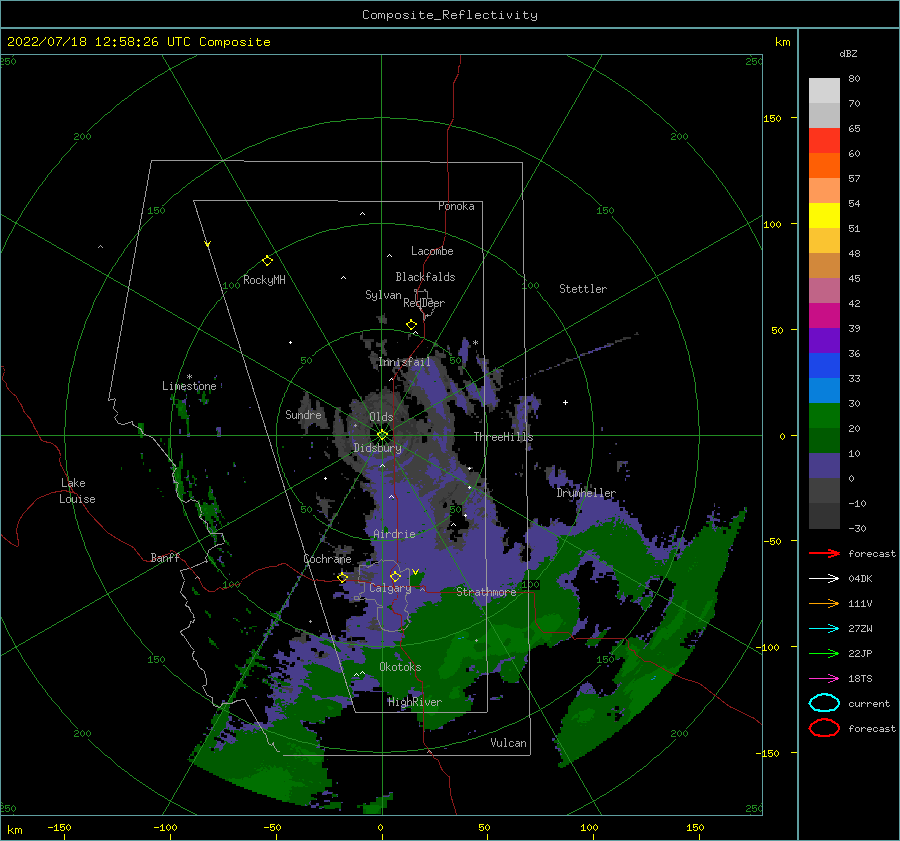
Task: Select the magenta 42 dBZ color swatch
Action: (x=824, y=316)
